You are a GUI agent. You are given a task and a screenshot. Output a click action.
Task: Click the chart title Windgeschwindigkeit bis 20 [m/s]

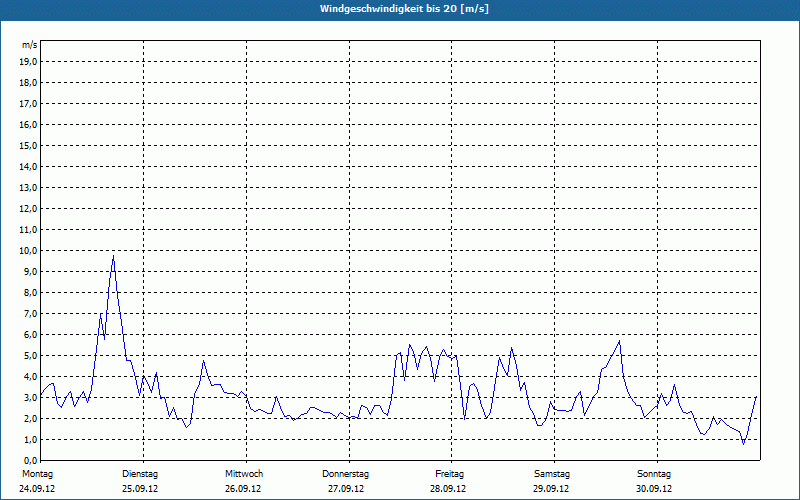pyautogui.click(x=404, y=9)
